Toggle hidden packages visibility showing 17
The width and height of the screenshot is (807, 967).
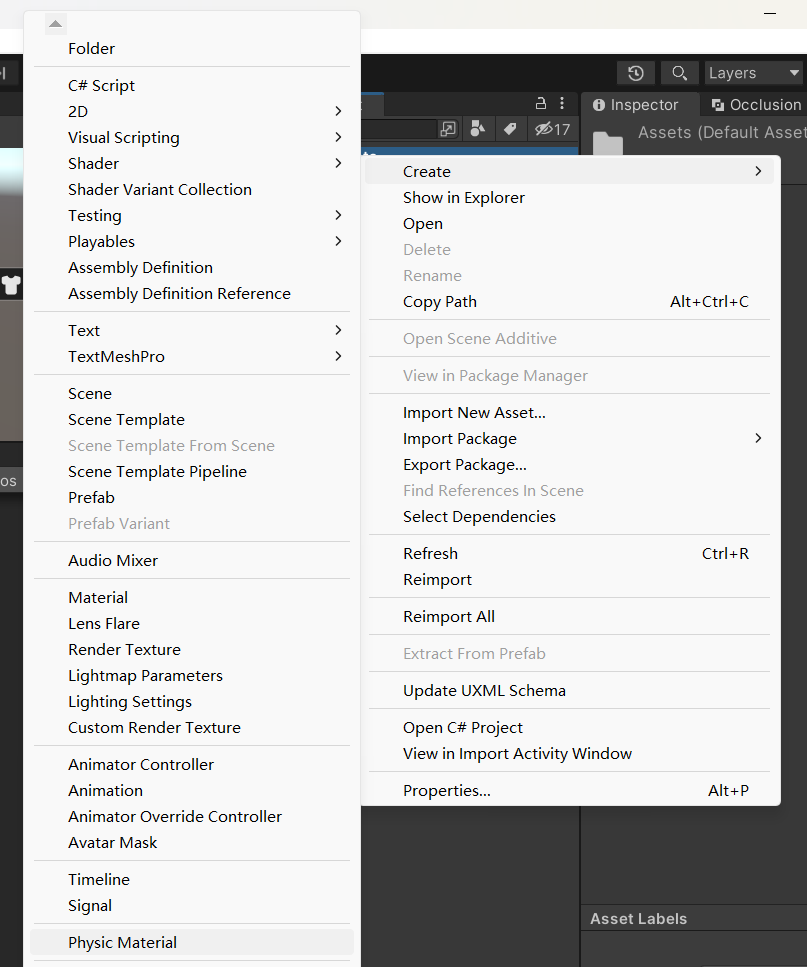click(x=552, y=129)
